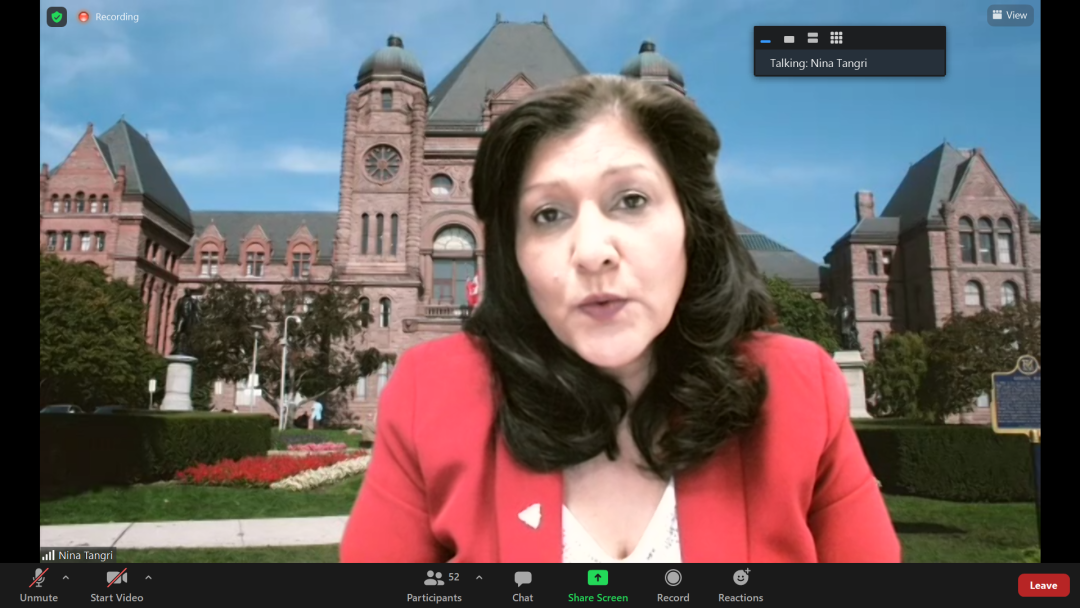Viewport: 1080px width, 608px height.
Task: Click the red Leave button
Action: (1043, 585)
